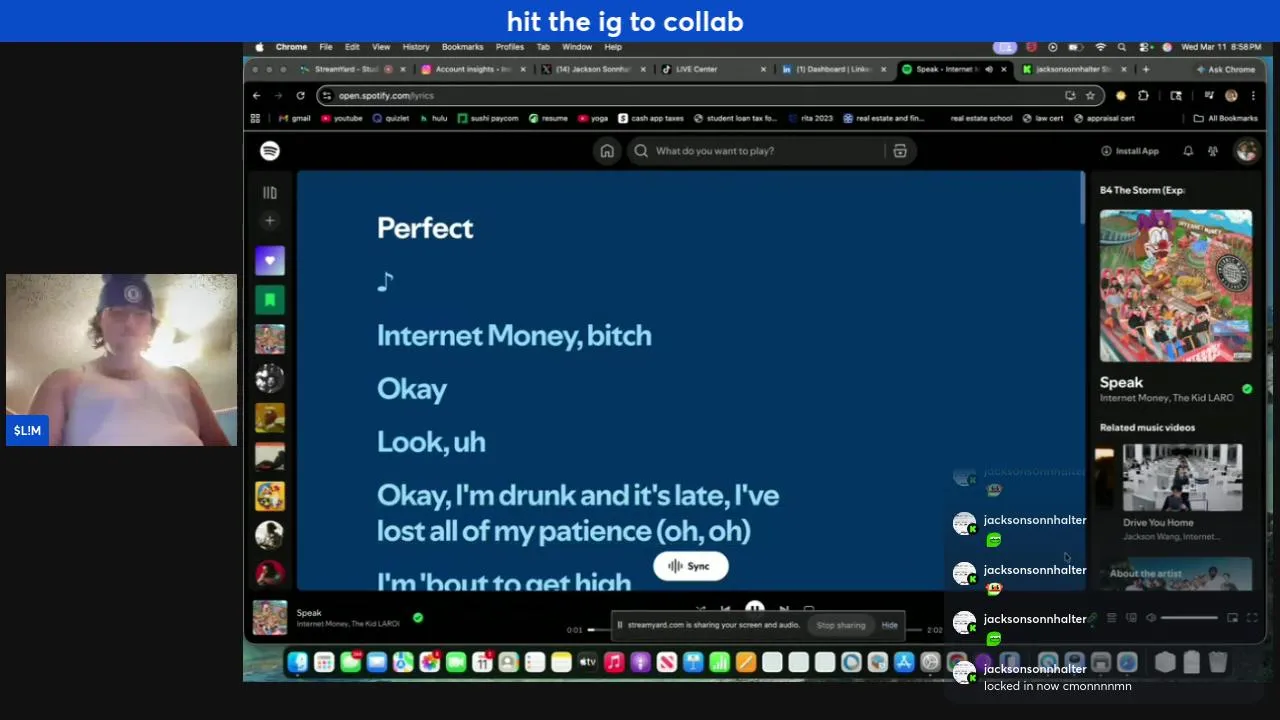Click the Sync lyrics button
The image size is (1280, 720).
tap(691, 567)
